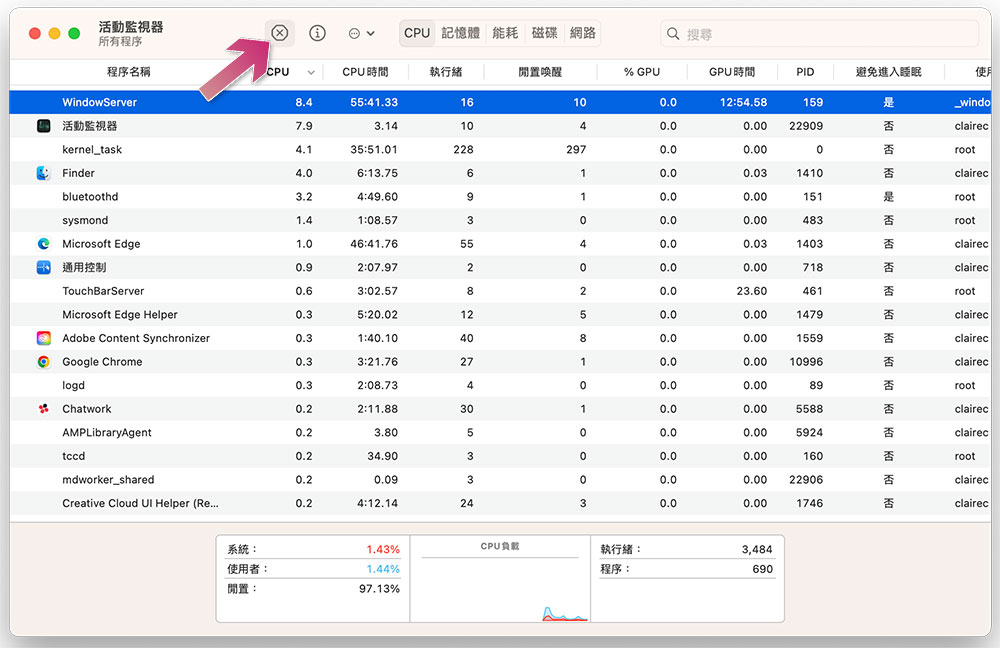Switch to the CPU tab
1000x648 pixels.
[x=417, y=33]
